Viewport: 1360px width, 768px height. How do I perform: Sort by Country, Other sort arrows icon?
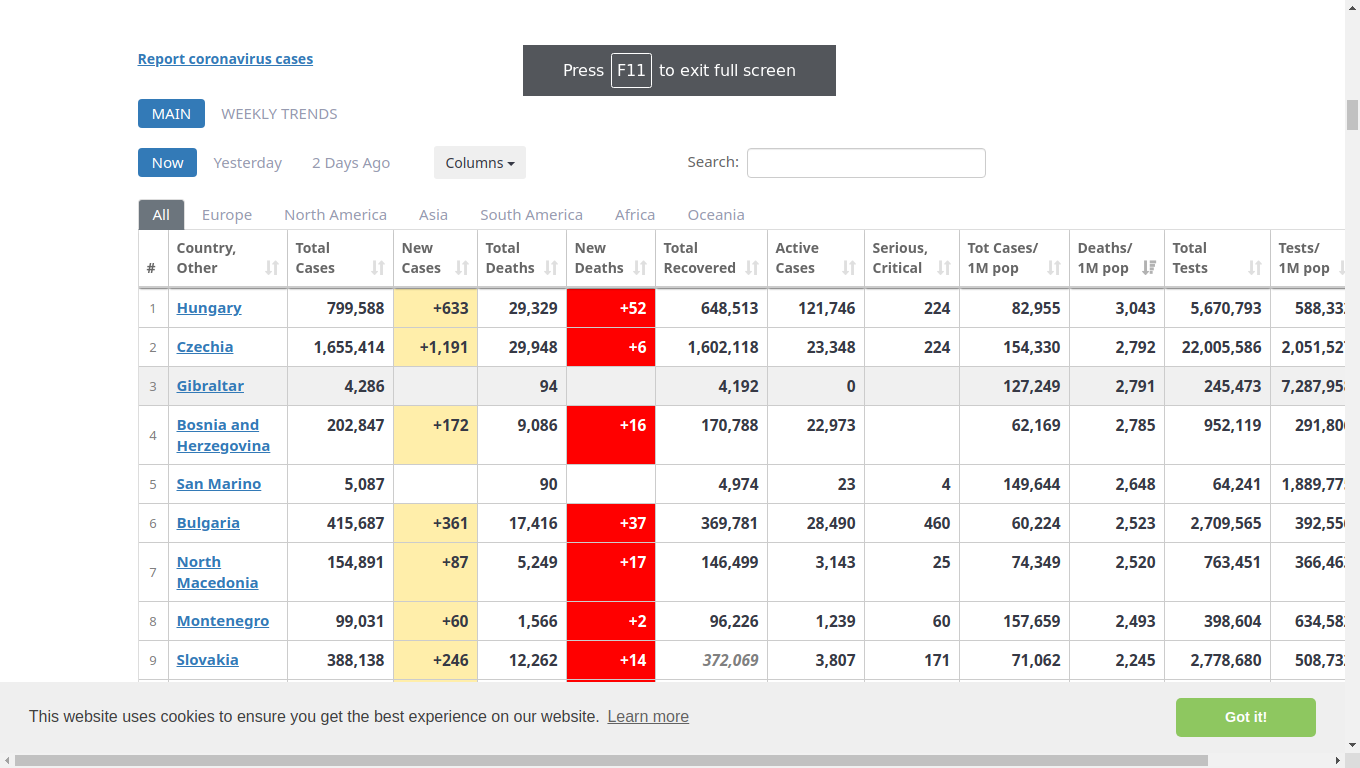point(272,268)
